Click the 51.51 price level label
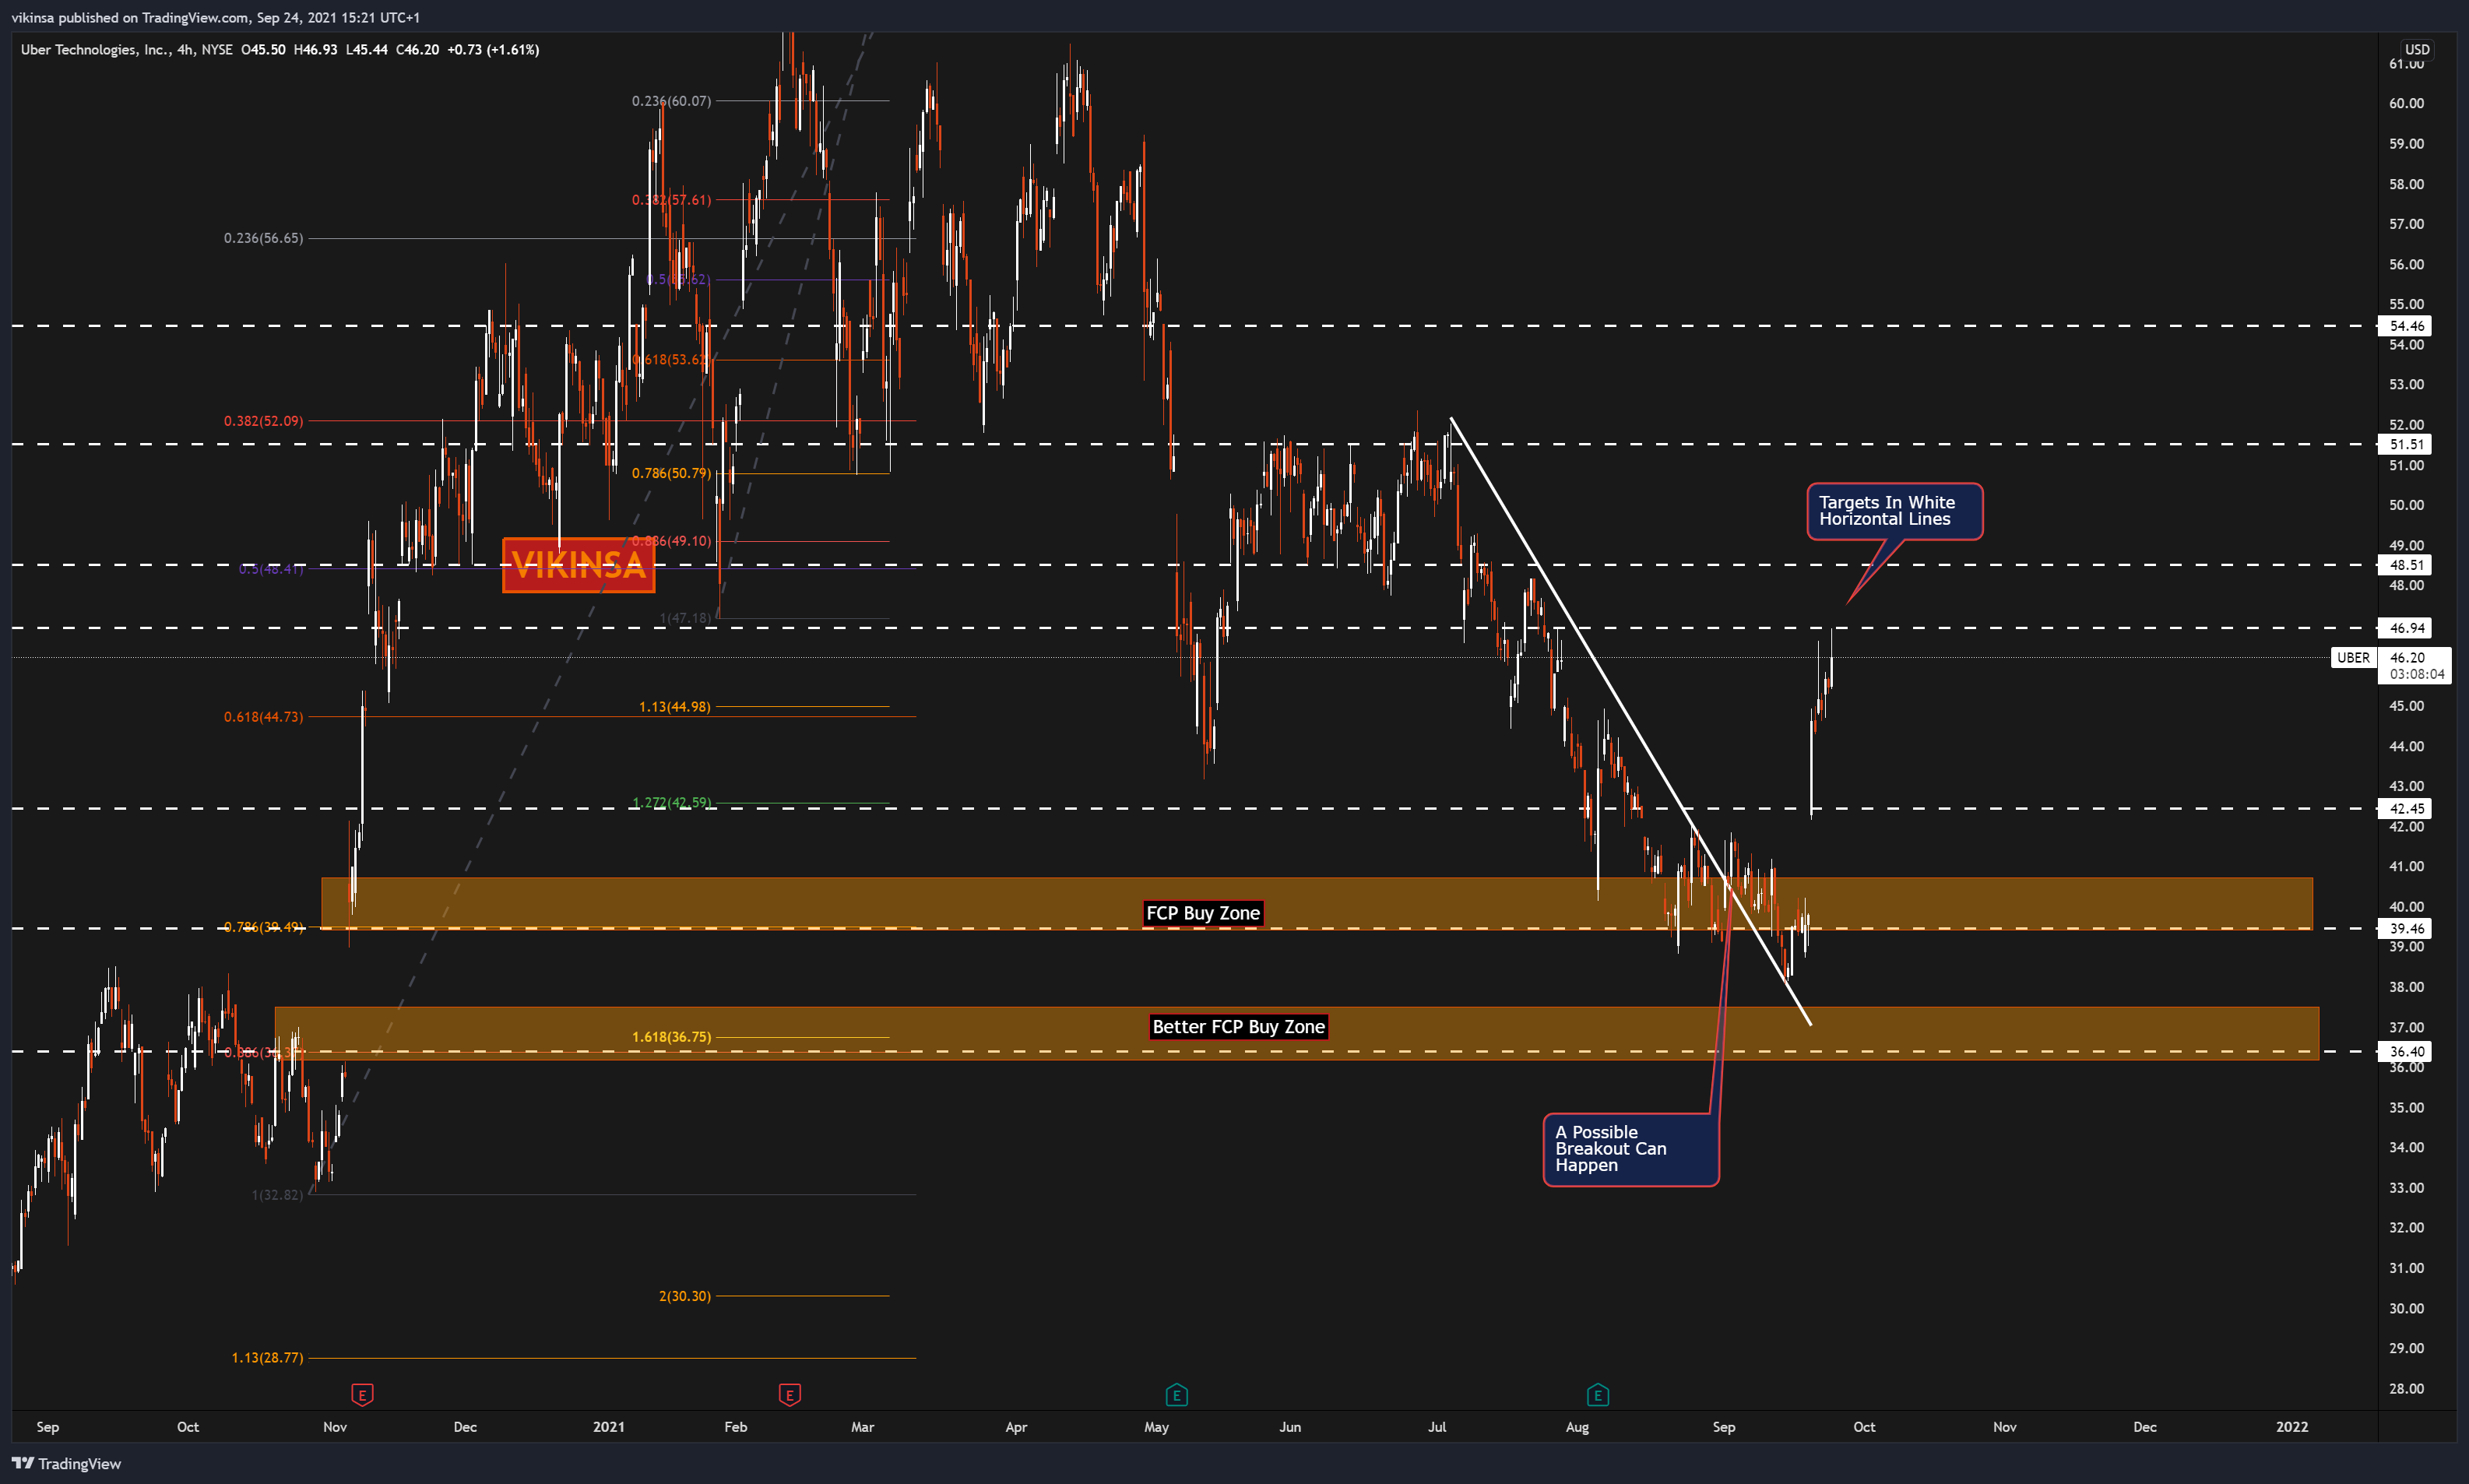 coord(2405,444)
